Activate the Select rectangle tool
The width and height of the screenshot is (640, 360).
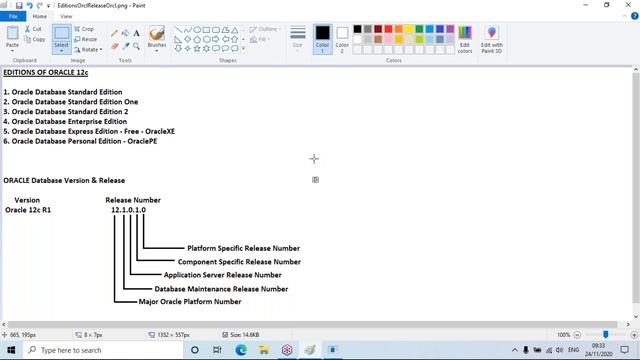click(62, 34)
